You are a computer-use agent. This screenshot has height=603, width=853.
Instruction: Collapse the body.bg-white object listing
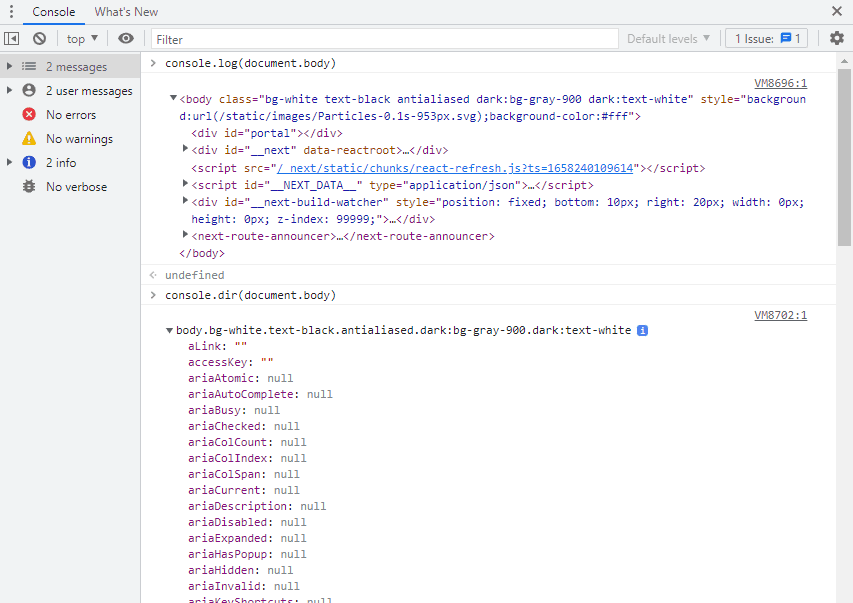point(169,330)
